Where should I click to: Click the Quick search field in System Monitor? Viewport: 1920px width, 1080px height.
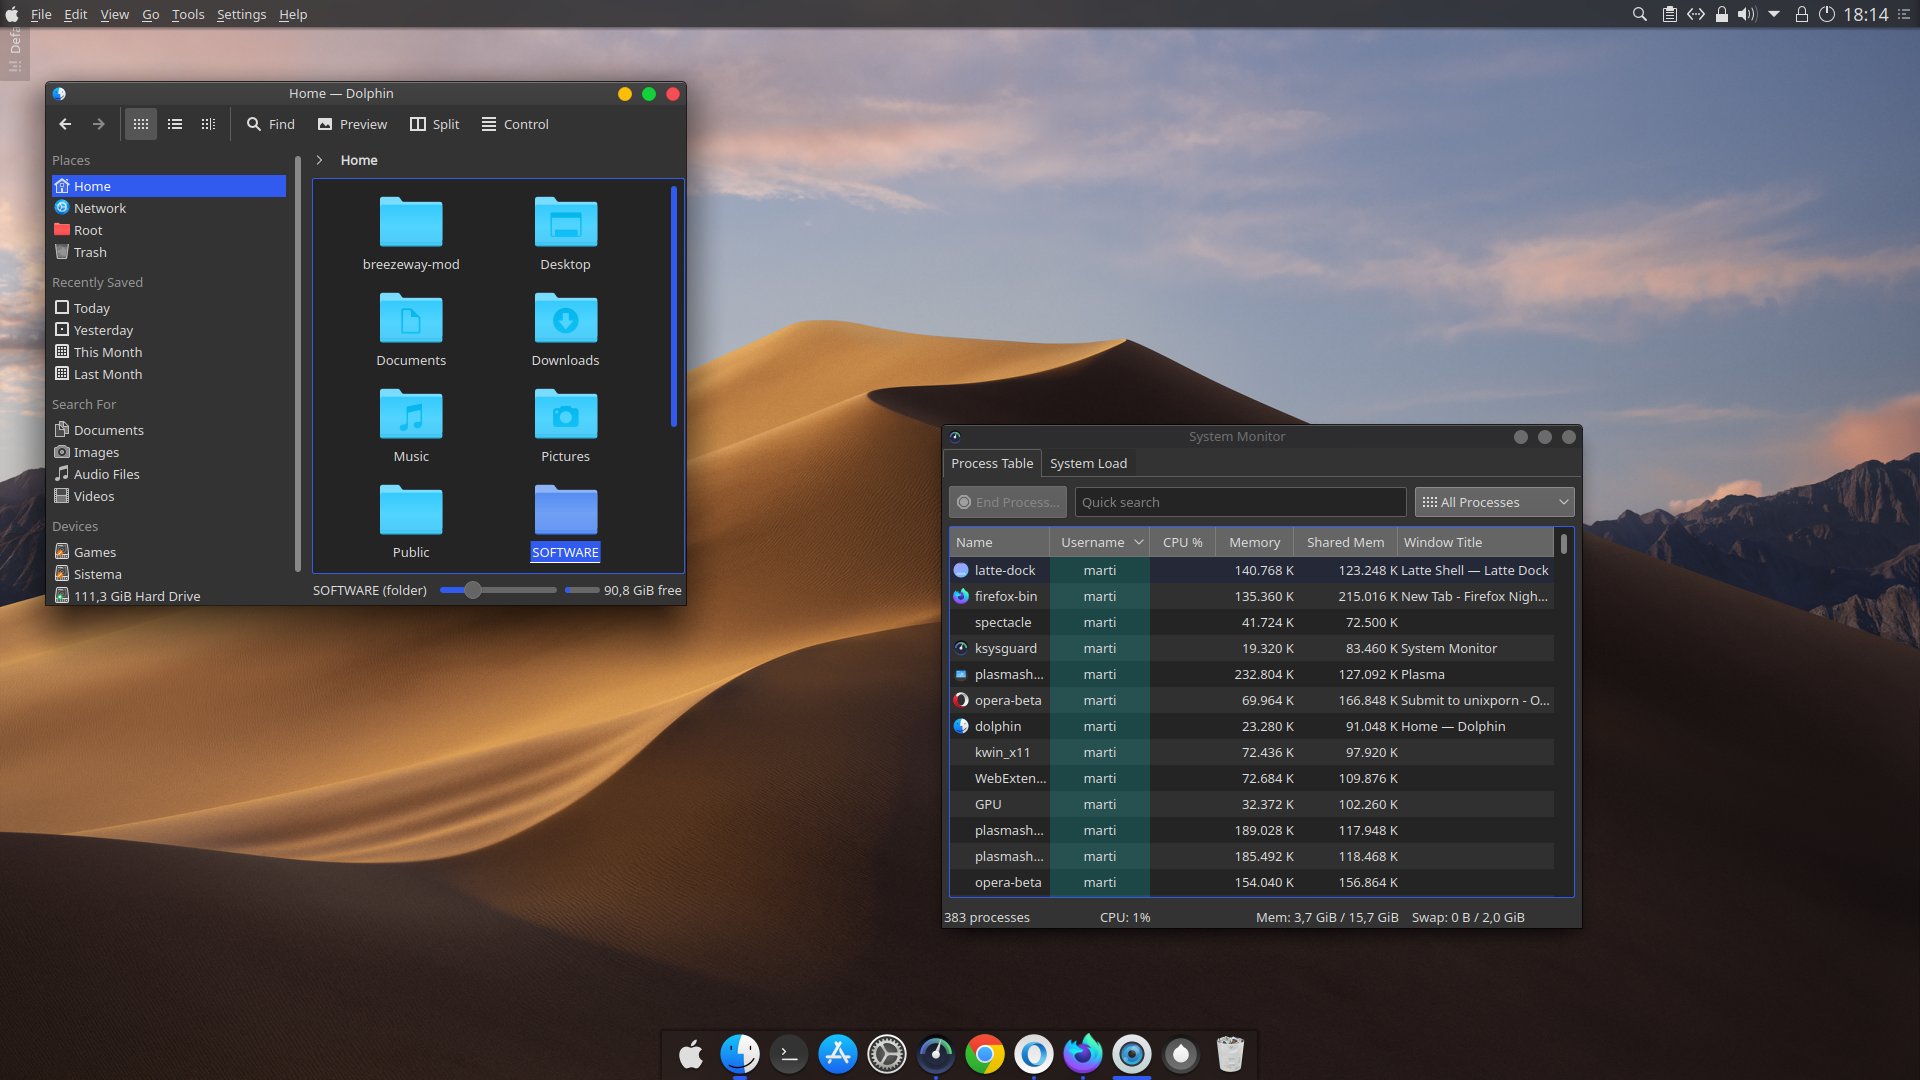(1240, 501)
